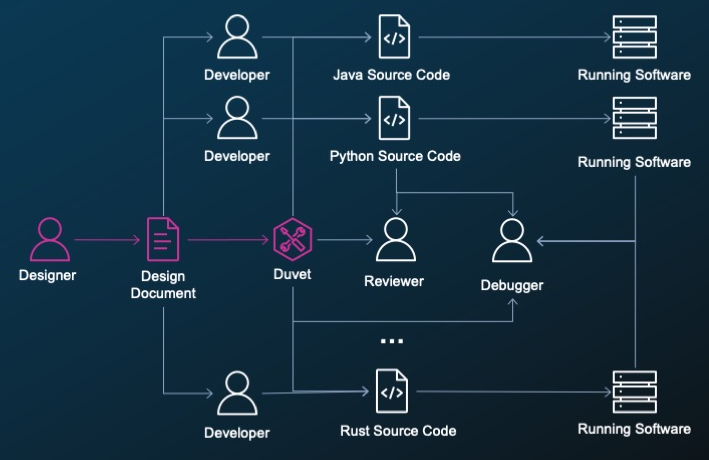Click the server icon right of Java Source Code
The image size is (709, 460).
pos(634,37)
